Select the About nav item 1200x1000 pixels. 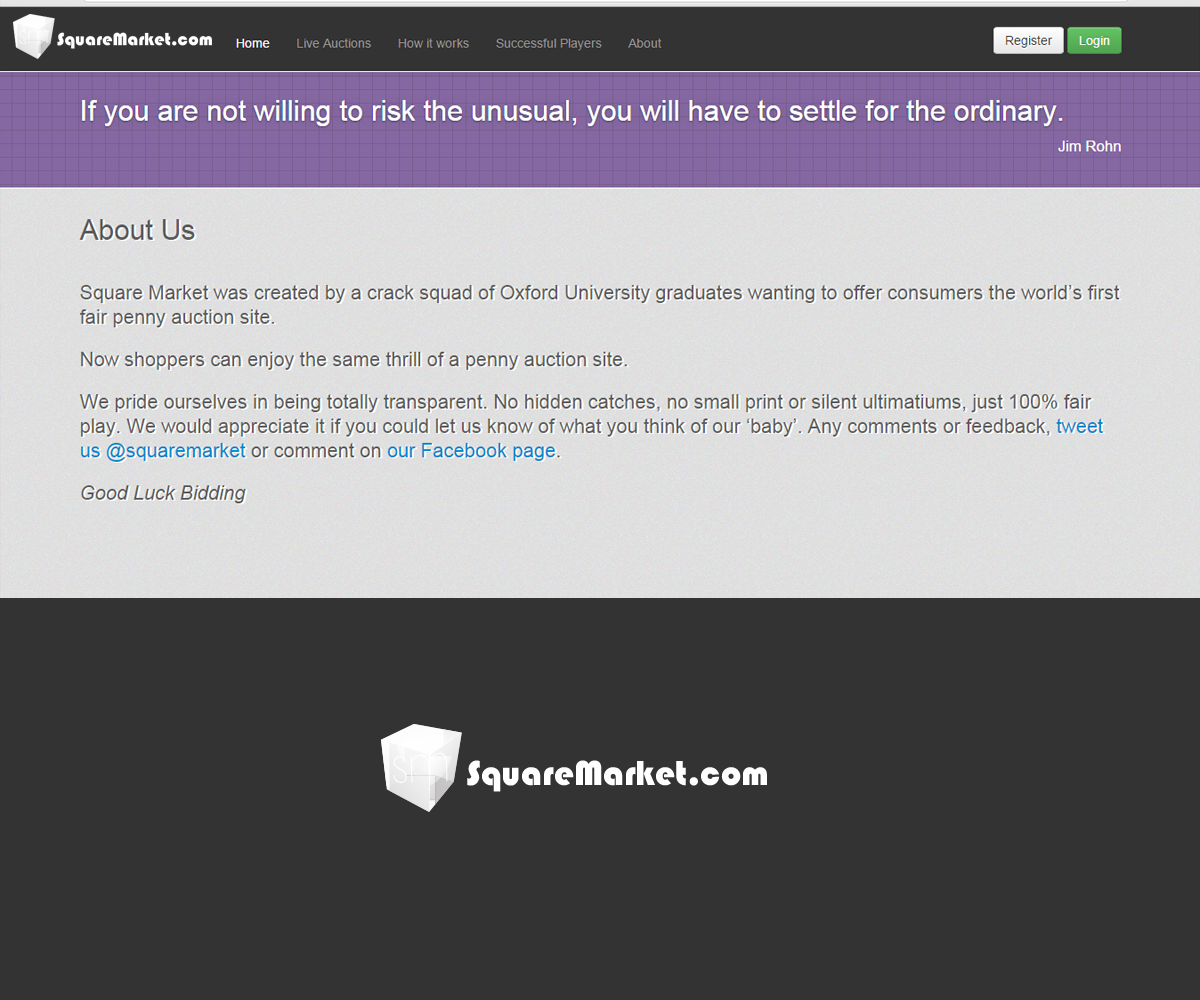point(644,43)
